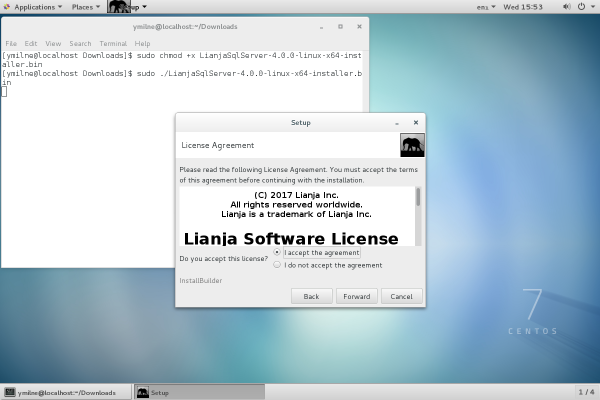Switch to terminal via bottom taskbar entry
Image resolution: width=600 pixels, height=400 pixels.
pyautogui.click(x=65, y=392)
